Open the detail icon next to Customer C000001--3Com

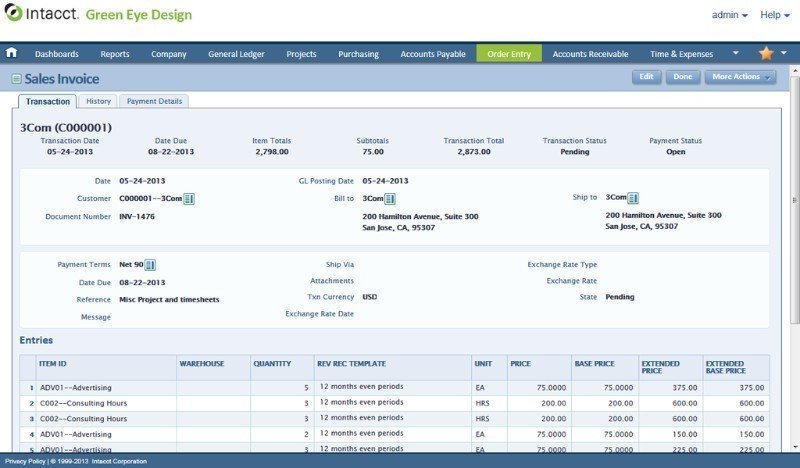[x=190, y=199]
